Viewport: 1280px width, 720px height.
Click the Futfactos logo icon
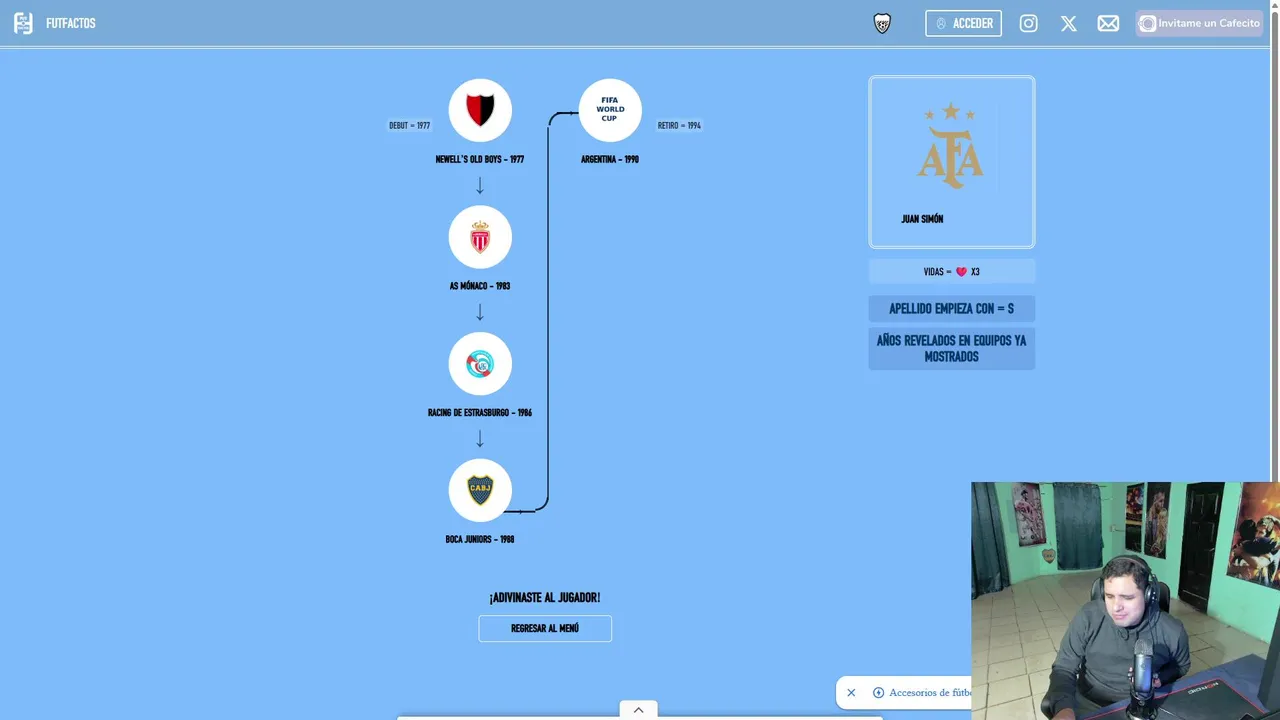click(23, 23)
